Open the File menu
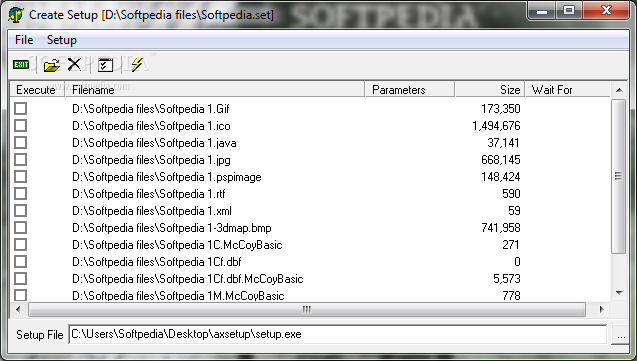The width and height of the screenshot is (637, 361). click(24, 40)
